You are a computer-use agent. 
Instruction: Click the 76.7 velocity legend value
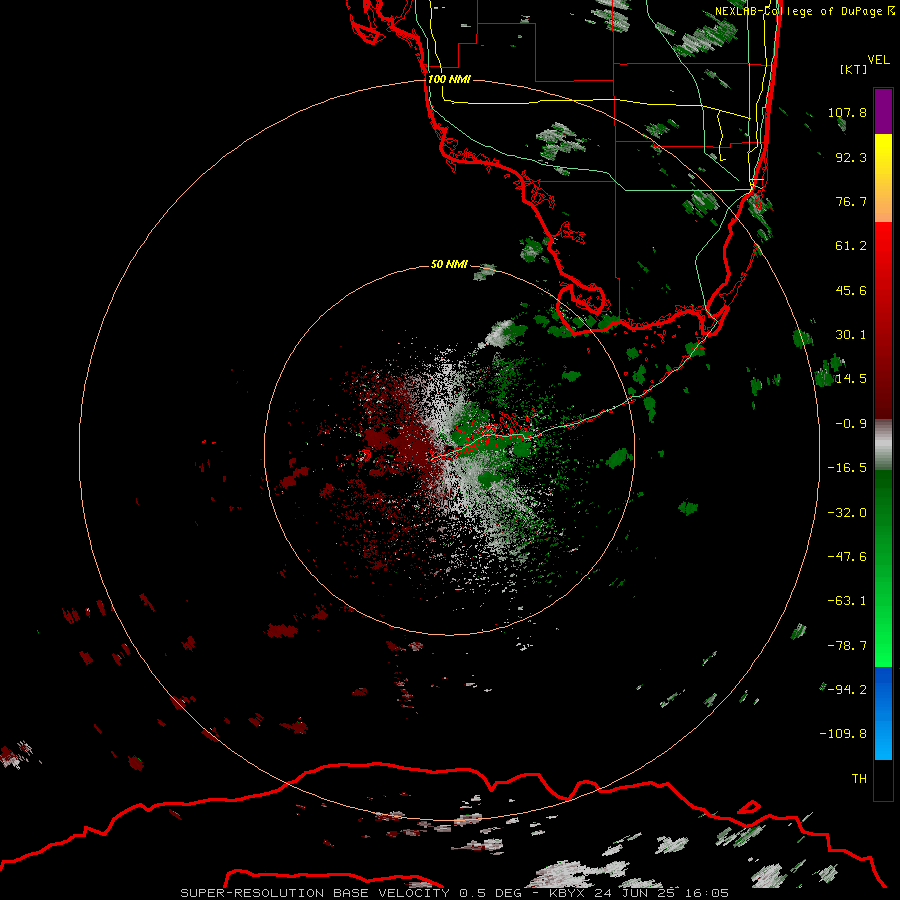(851, 201)
